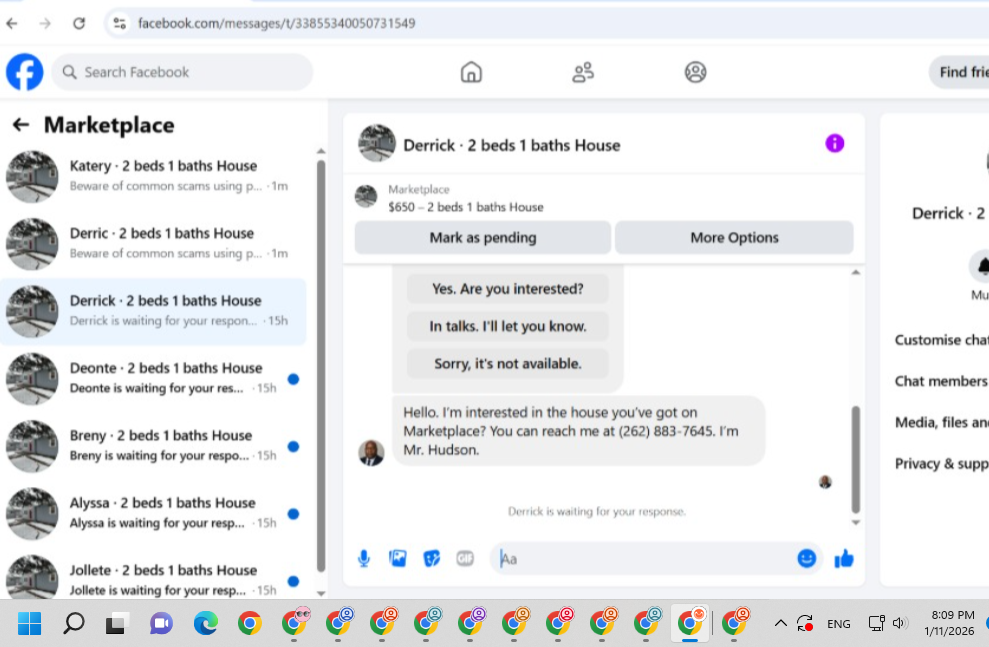Open the Friends icon in the top navigation

[x=583, y=72]
